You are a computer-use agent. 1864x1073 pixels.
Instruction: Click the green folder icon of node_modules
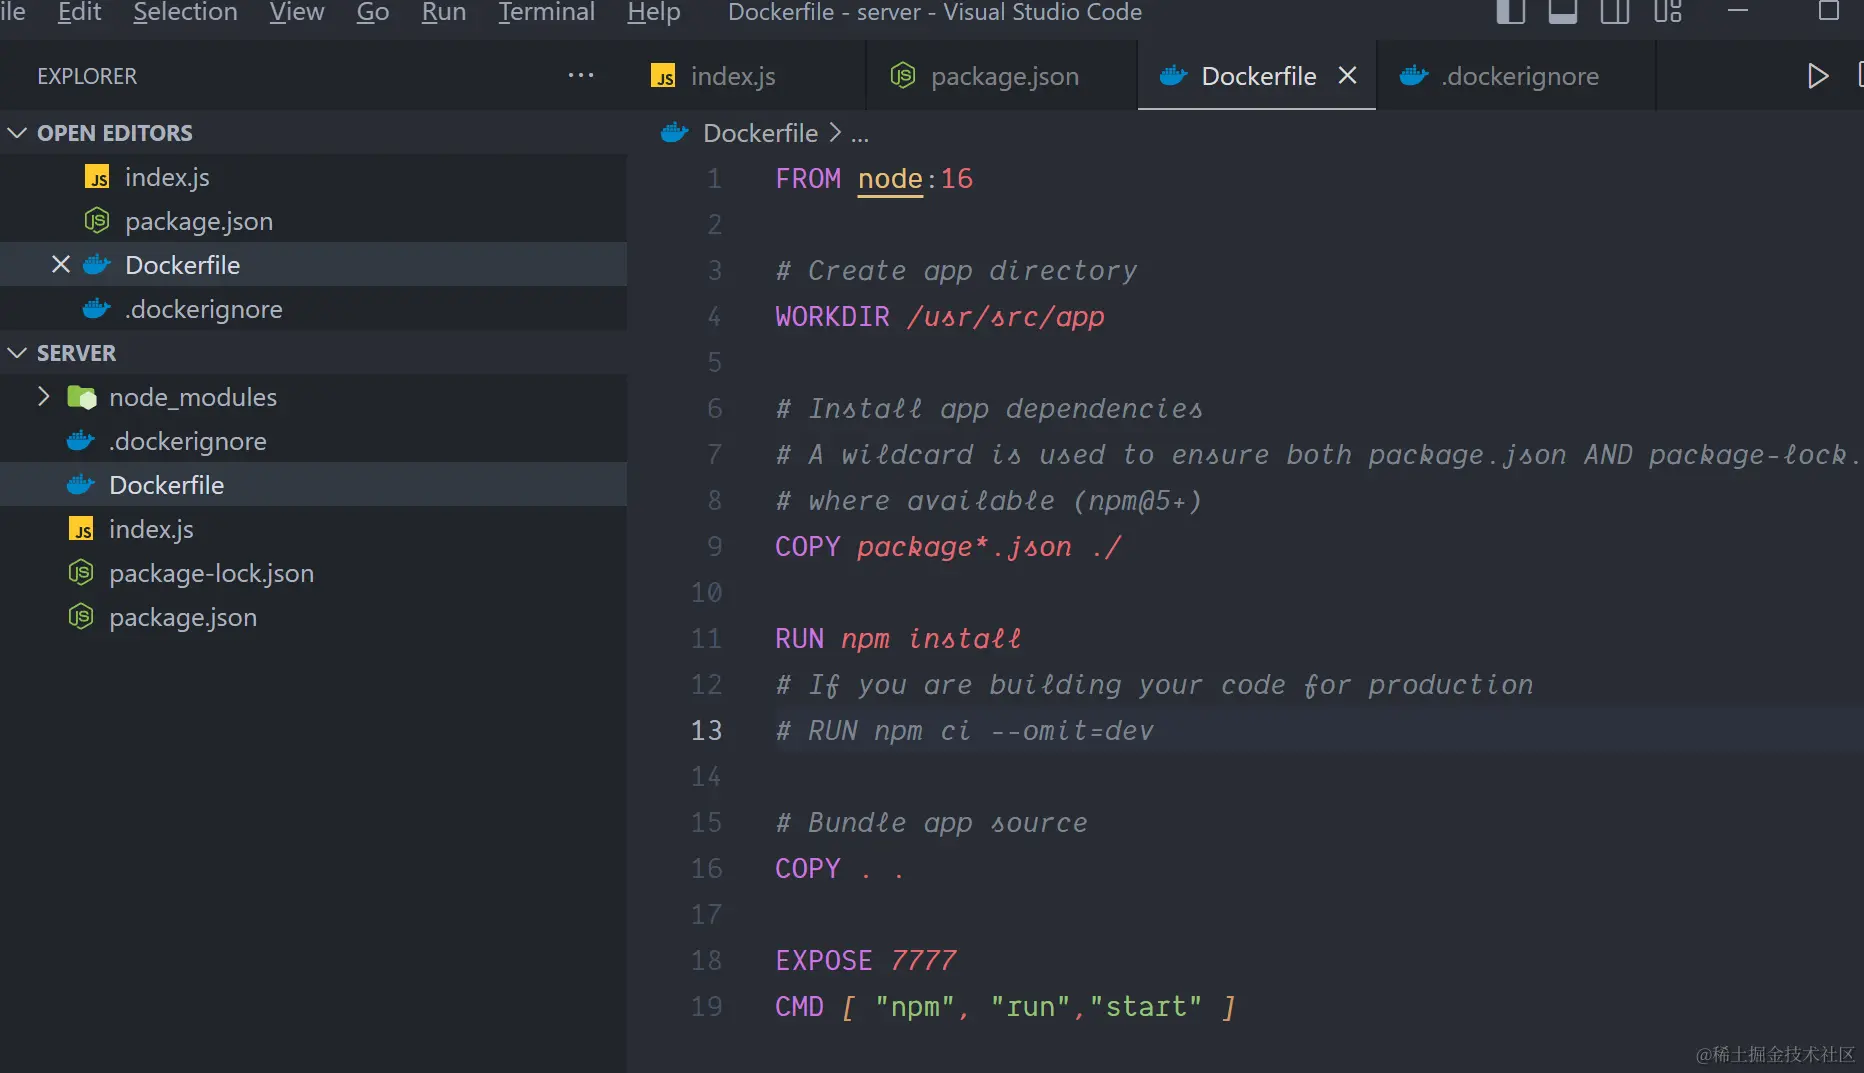tap(81, 397)
